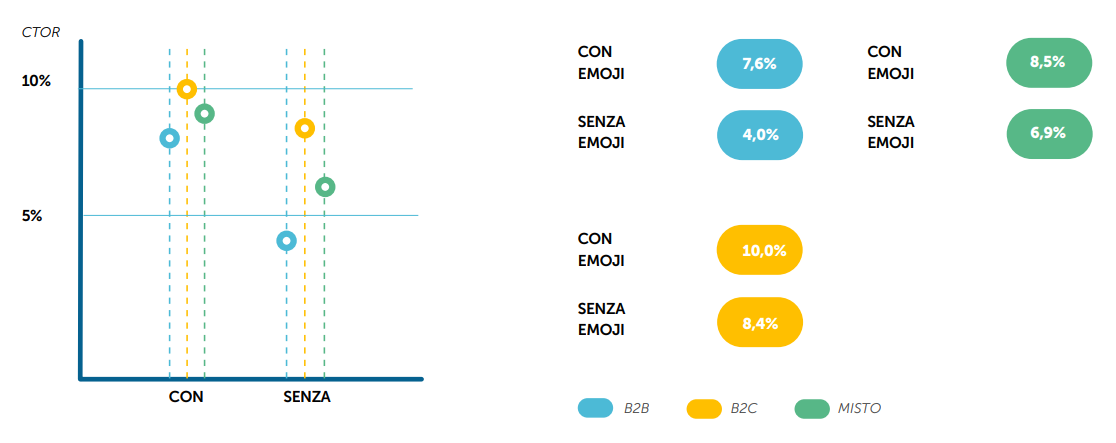This screenshot has width=1116, height=443.
Task: Click the green MISTO marker above CON
Action: [x=204, y=114]
